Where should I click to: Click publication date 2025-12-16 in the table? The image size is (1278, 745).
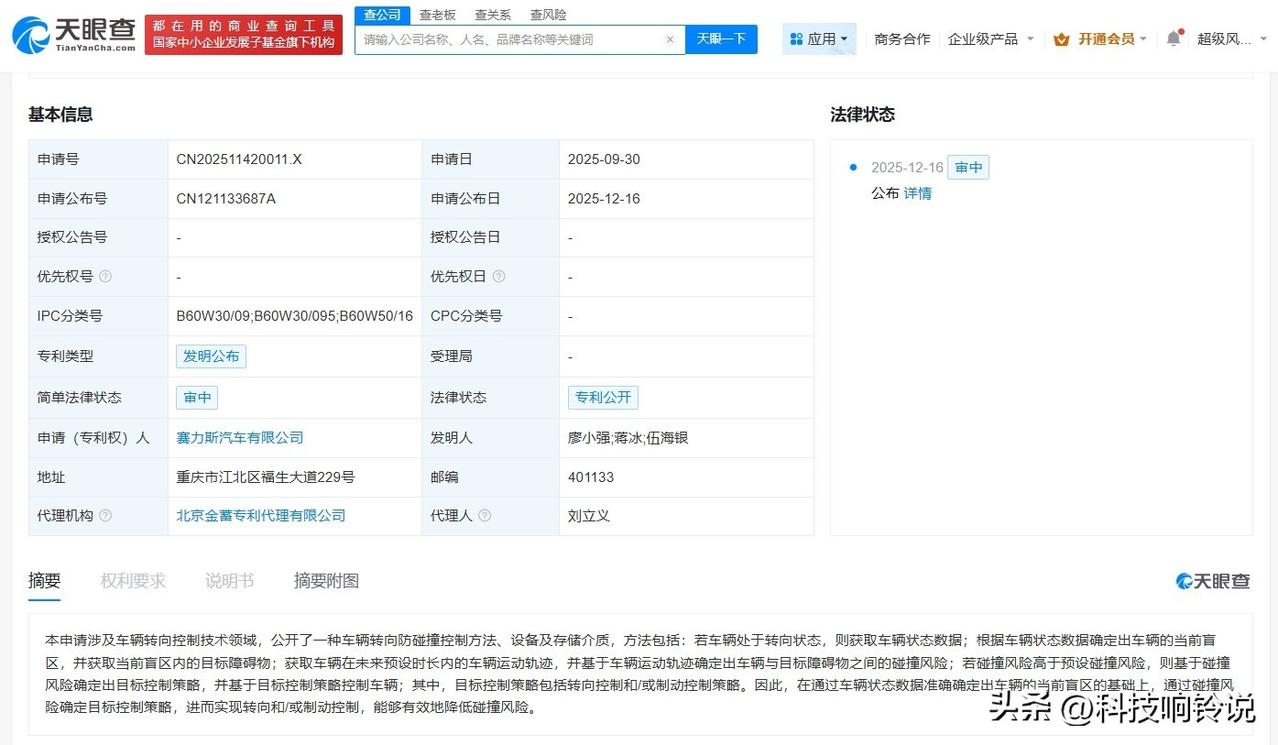604,198
